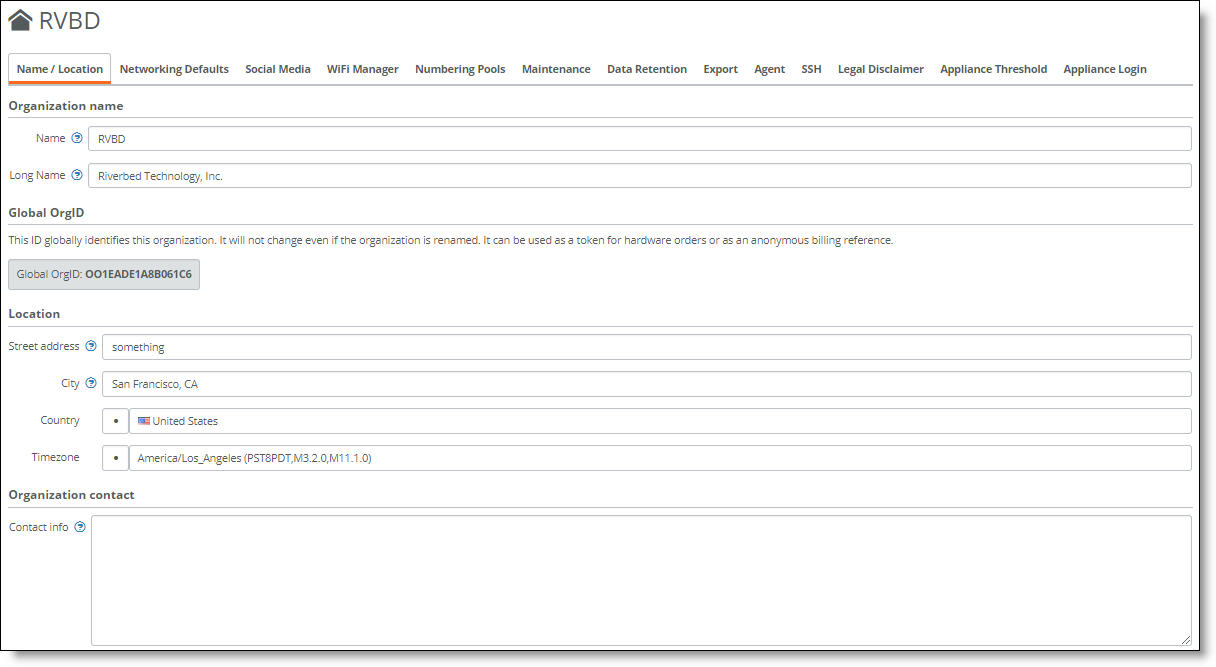Click the Name field containing RVBD
Viewport: 1216px width, 667px height.
640,138
